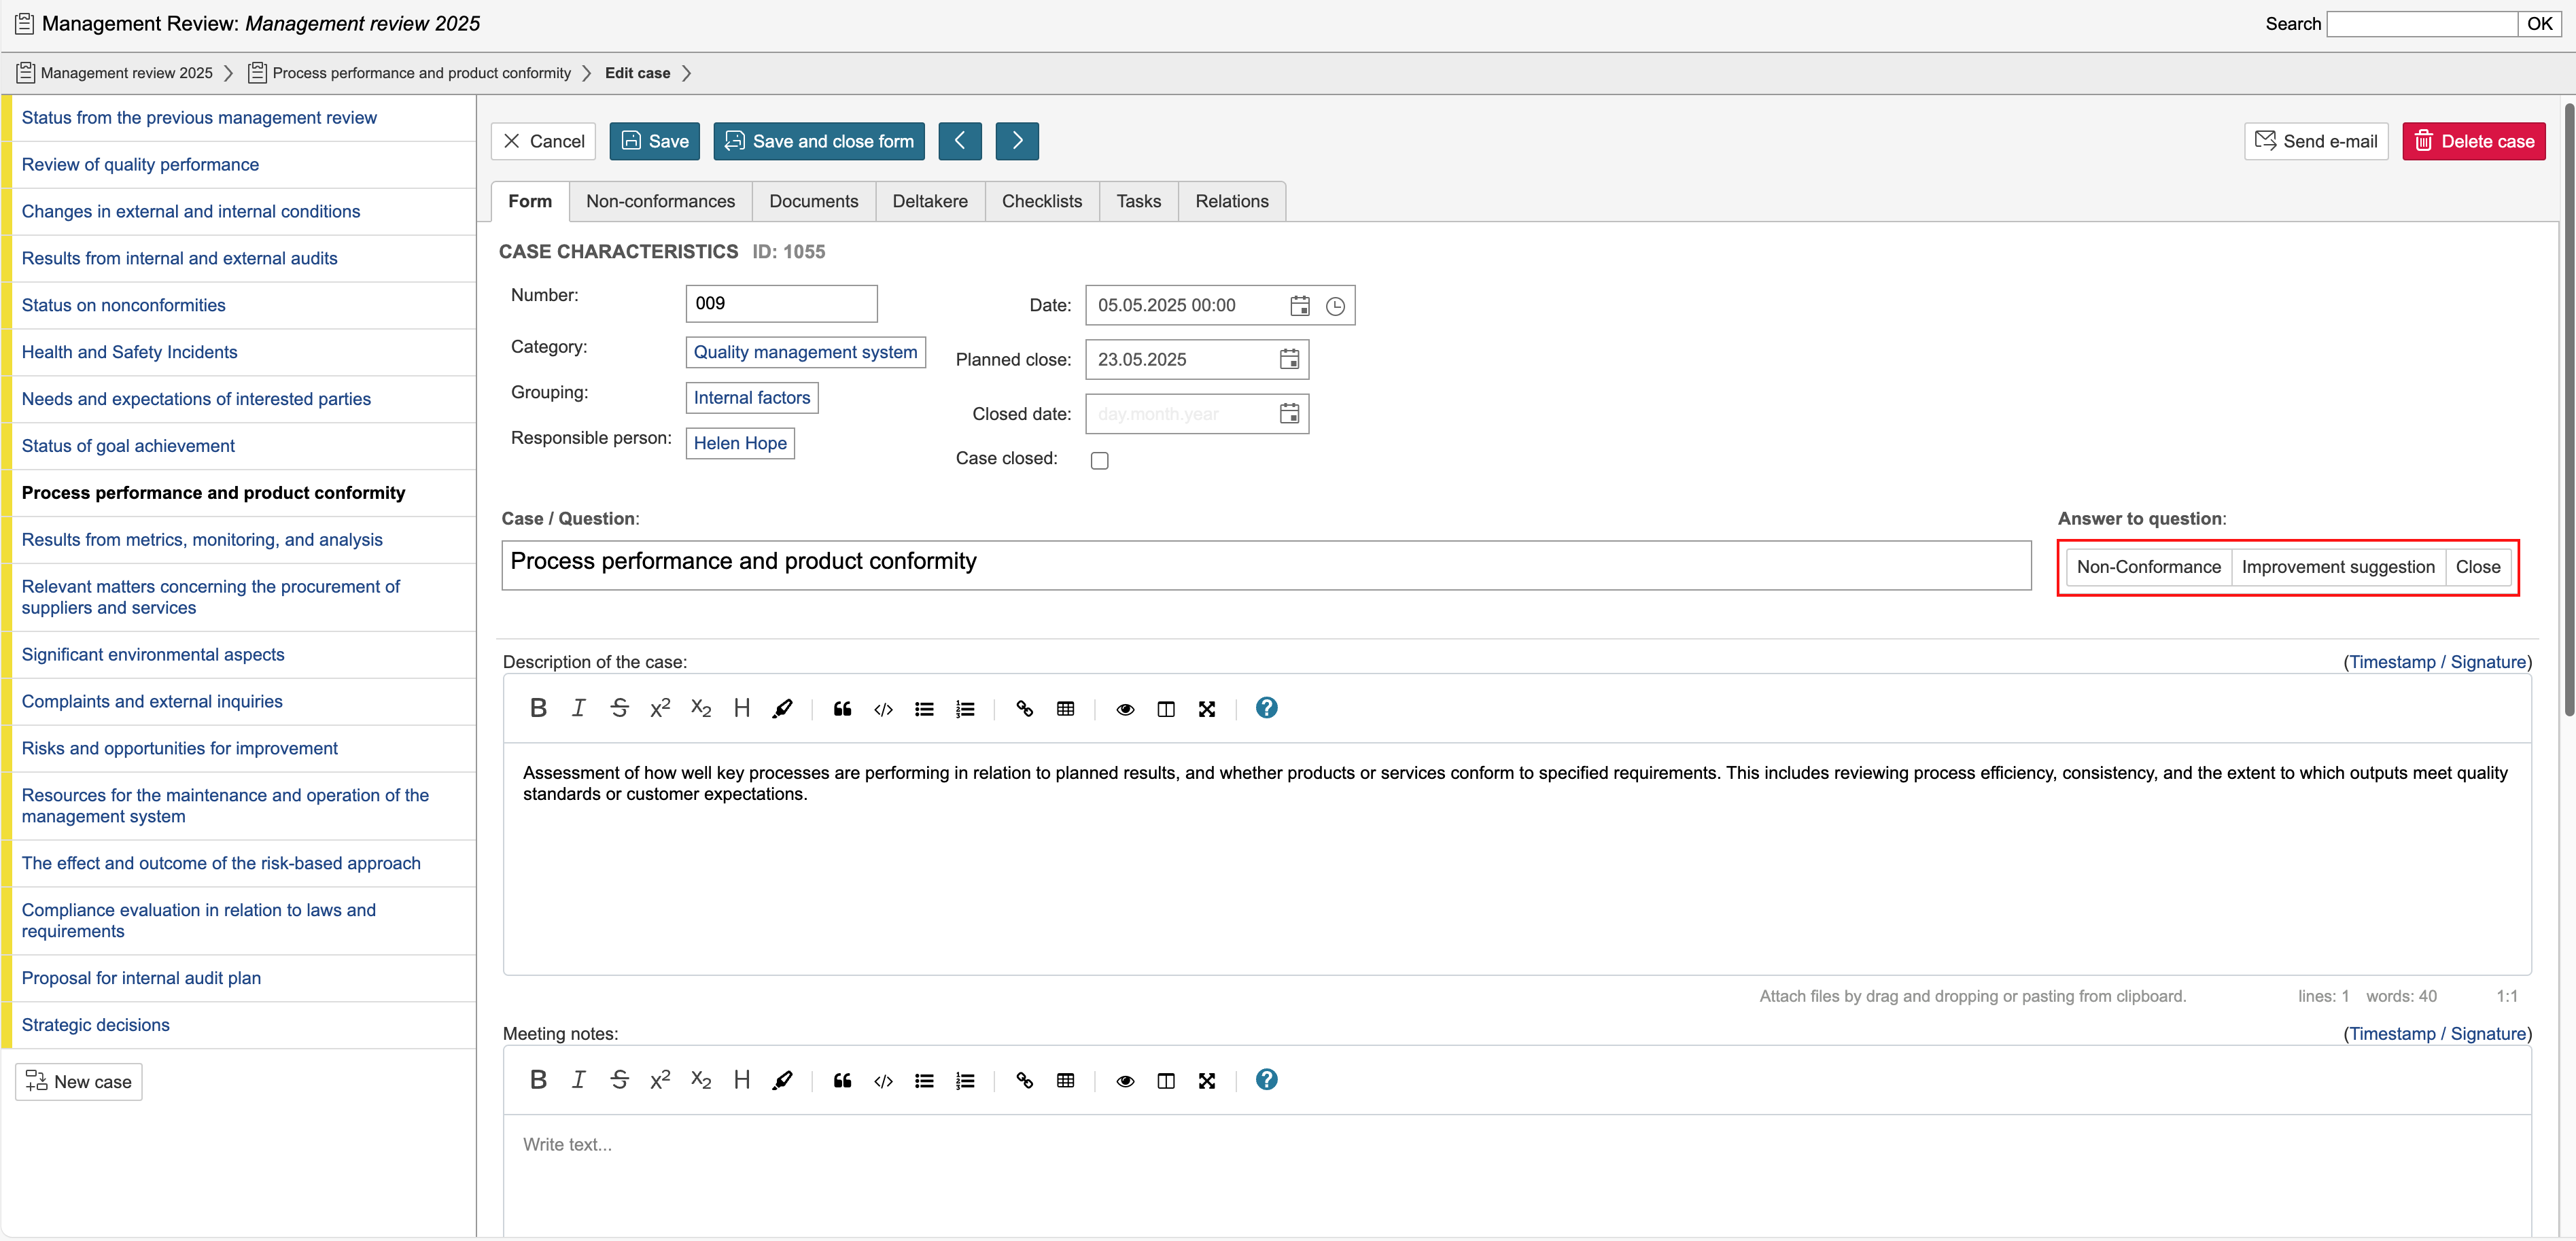Viewport: 2576px width, 1241px height.
Task: Insert a table in description editor
Action: click(1065, 709)
